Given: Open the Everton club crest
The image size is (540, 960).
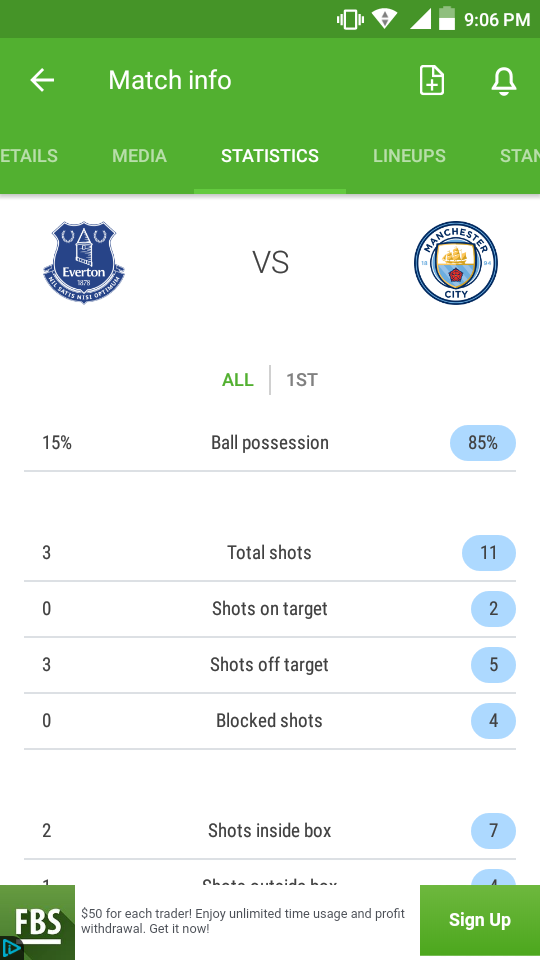Looking at the screenshot, I should coord(84,263).
